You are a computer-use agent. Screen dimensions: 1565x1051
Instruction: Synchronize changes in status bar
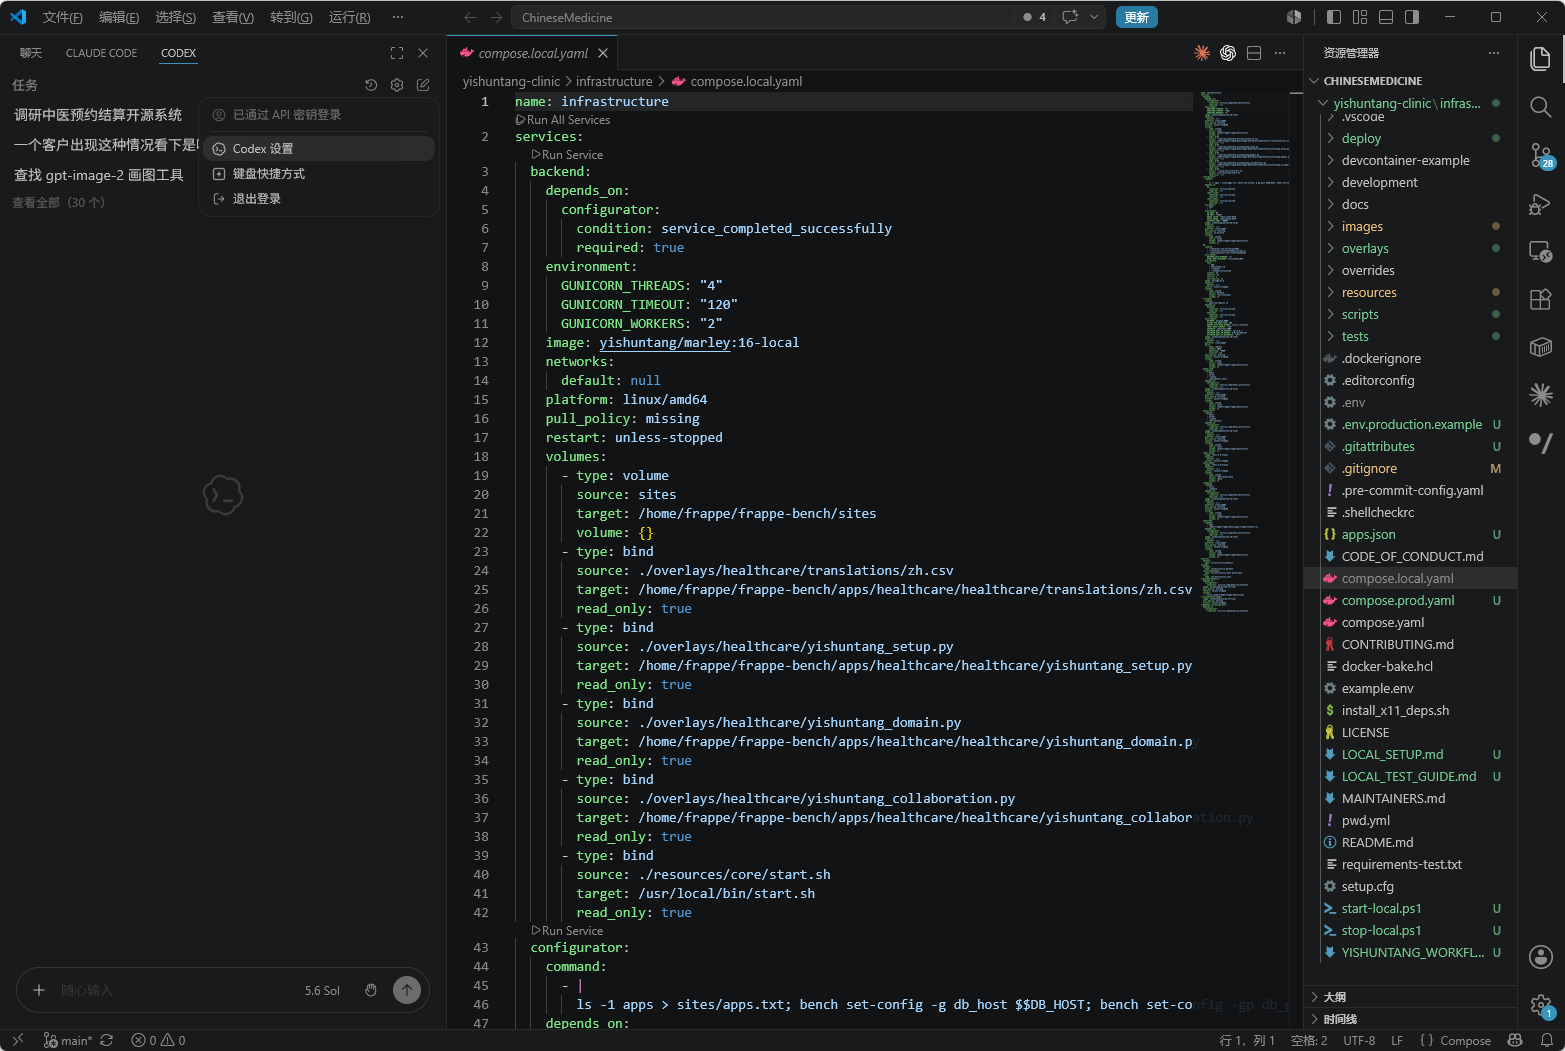point(107,1040)
